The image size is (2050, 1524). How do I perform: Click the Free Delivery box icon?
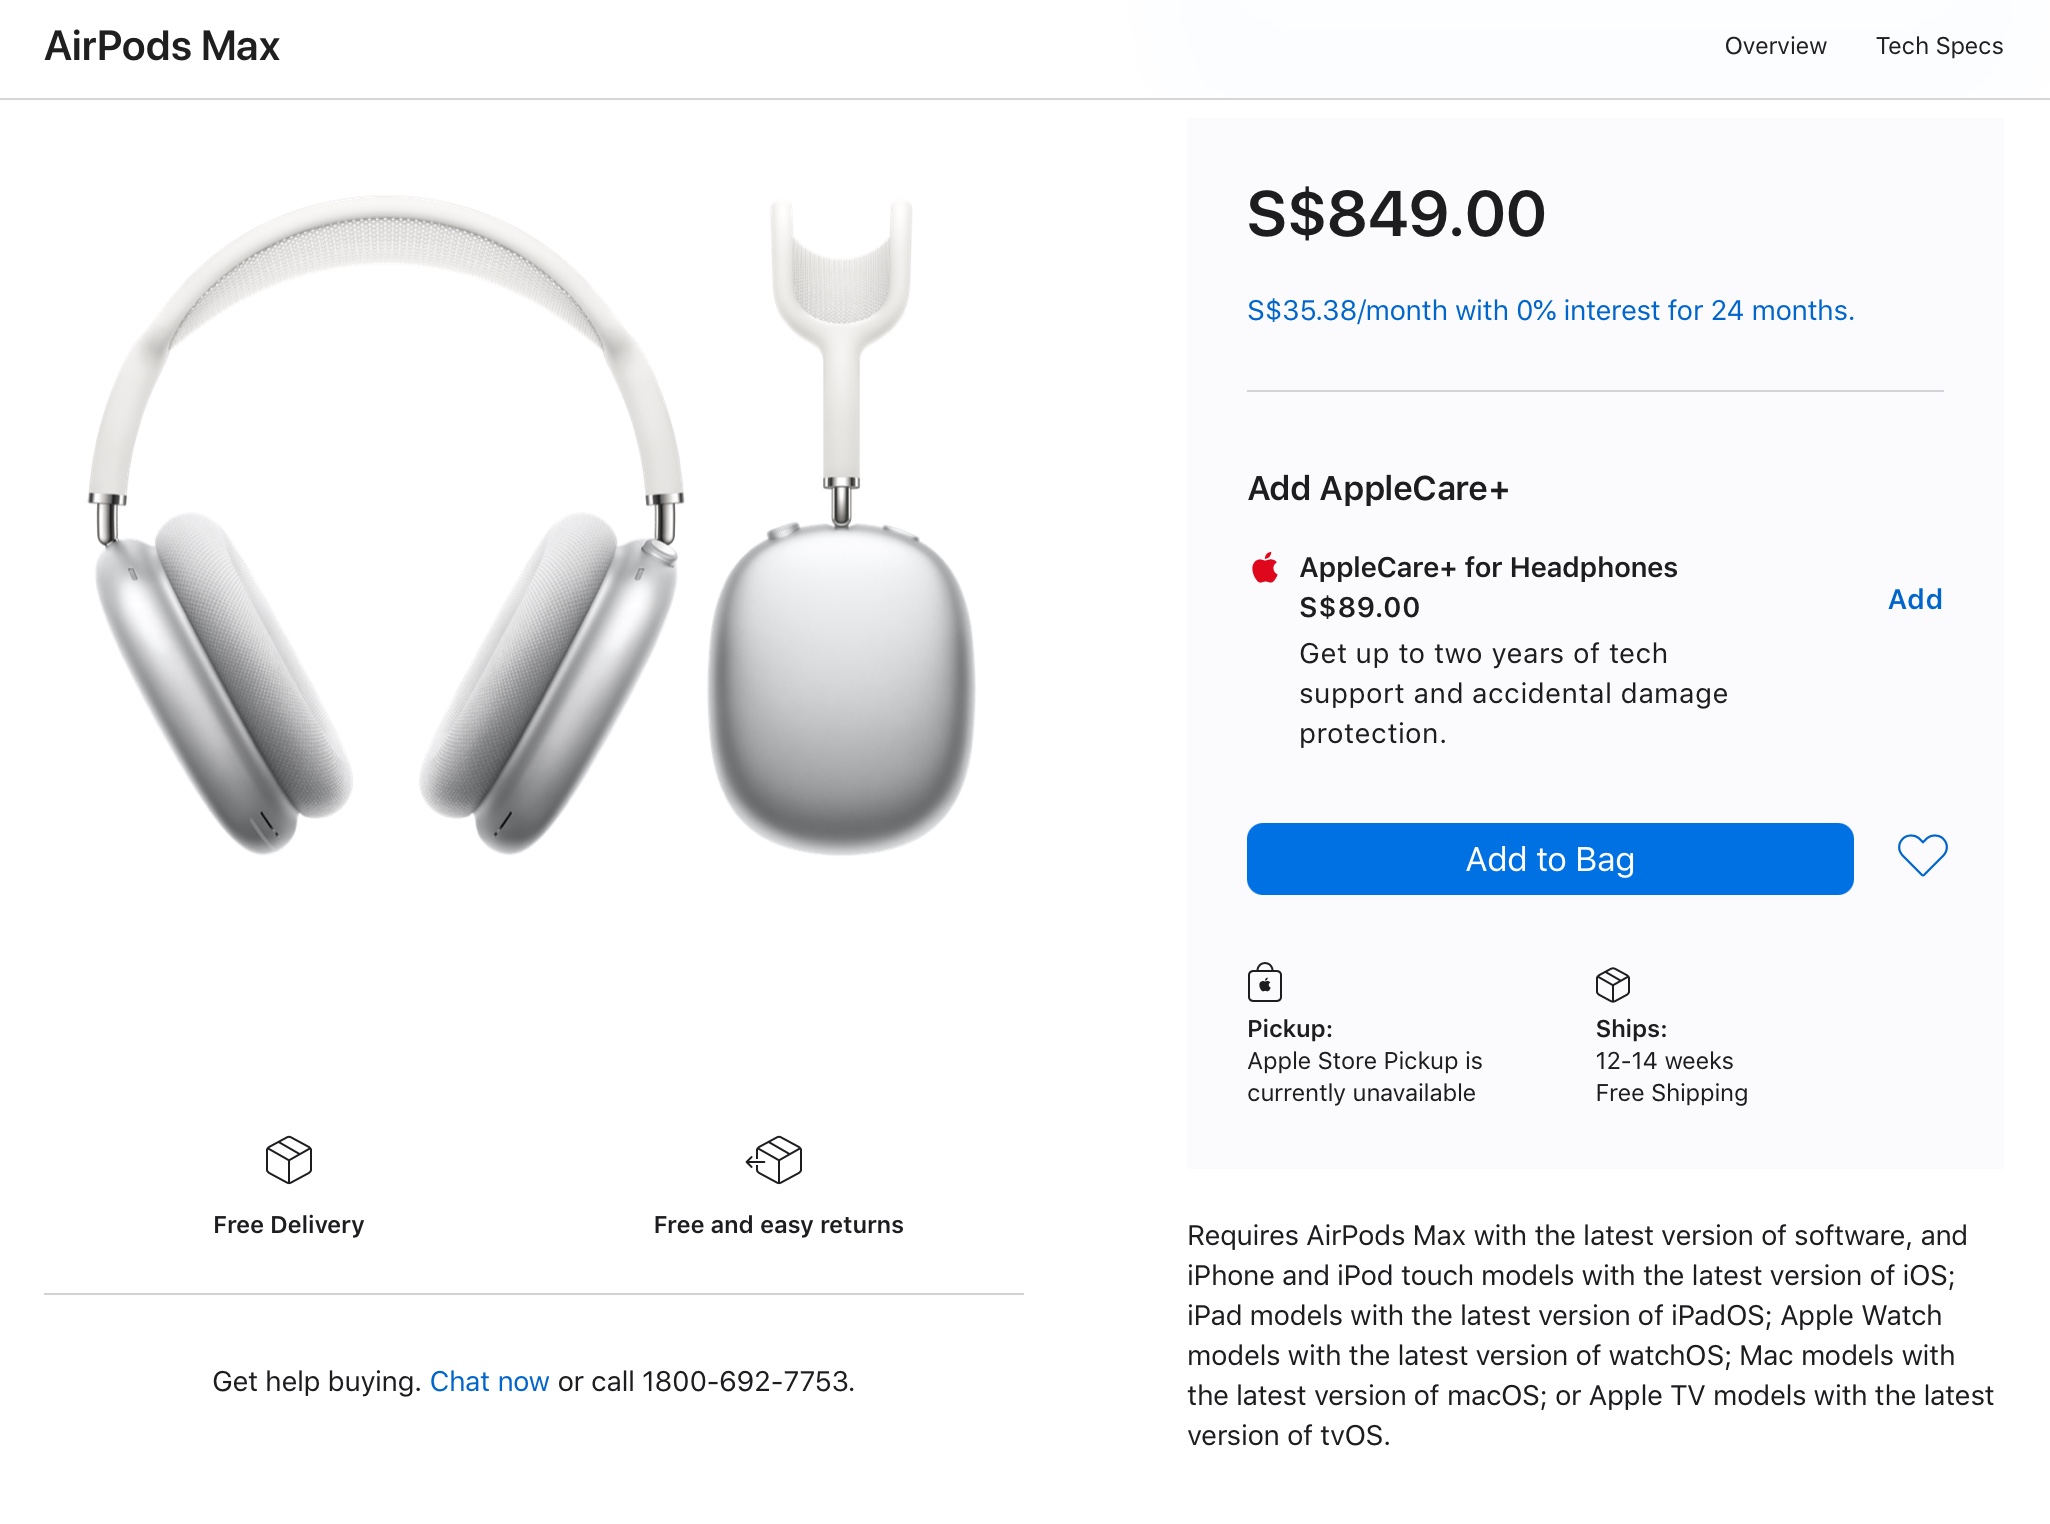(x=289, y=1160)
